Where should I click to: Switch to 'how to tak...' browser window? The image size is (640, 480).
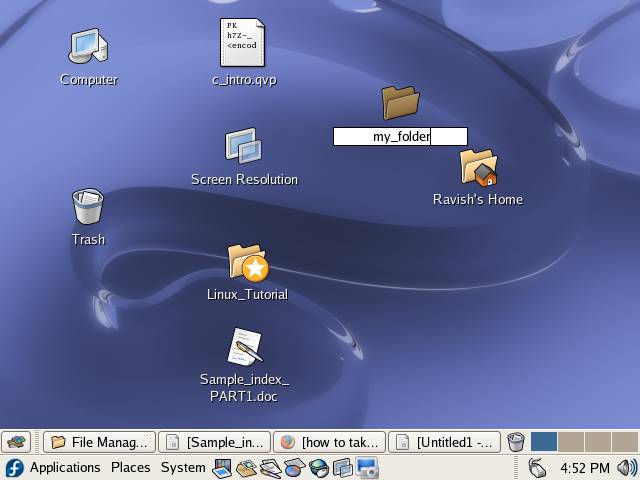point(329,442)
